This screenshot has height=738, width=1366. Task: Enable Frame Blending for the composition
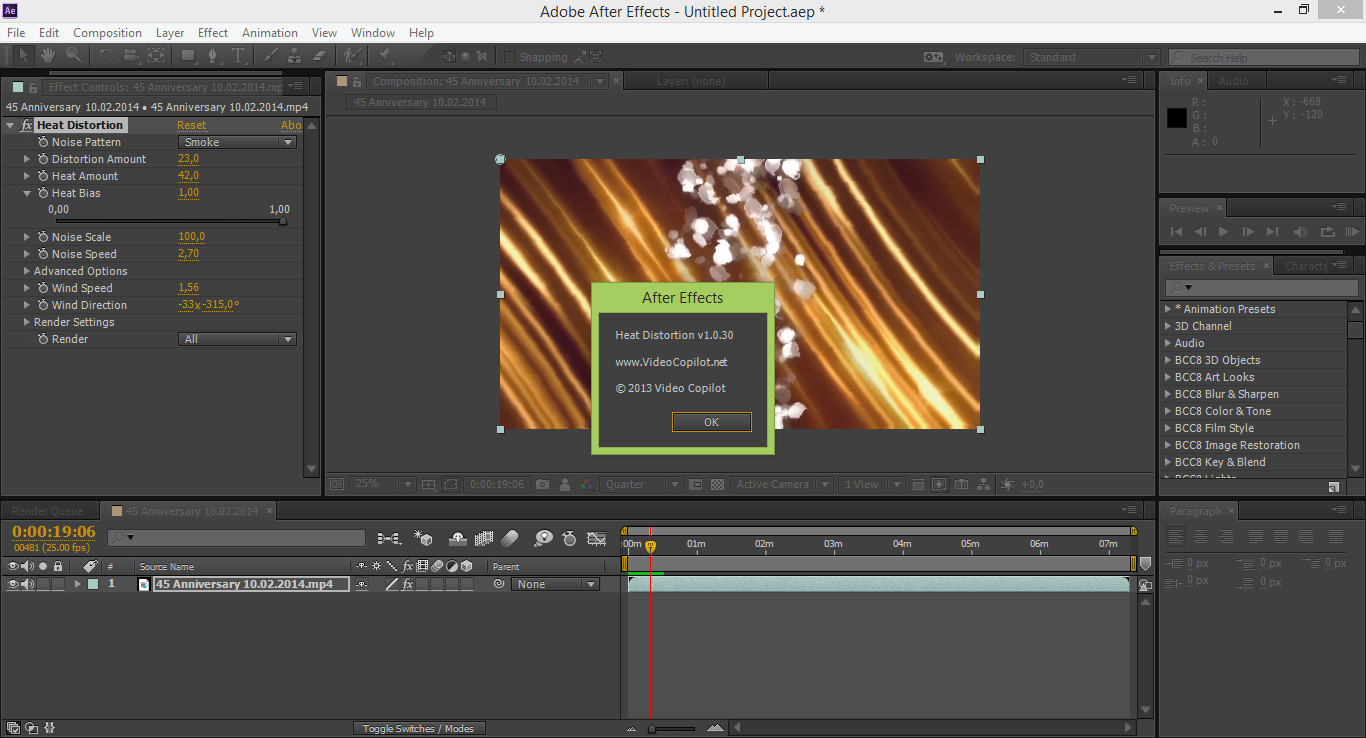click(484, 538)
